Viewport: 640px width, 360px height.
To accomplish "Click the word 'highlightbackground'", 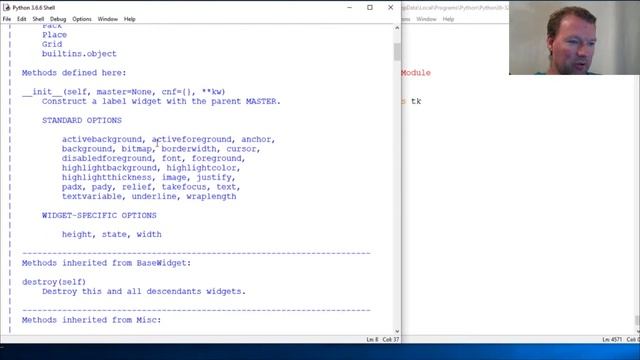I will 109,168.
